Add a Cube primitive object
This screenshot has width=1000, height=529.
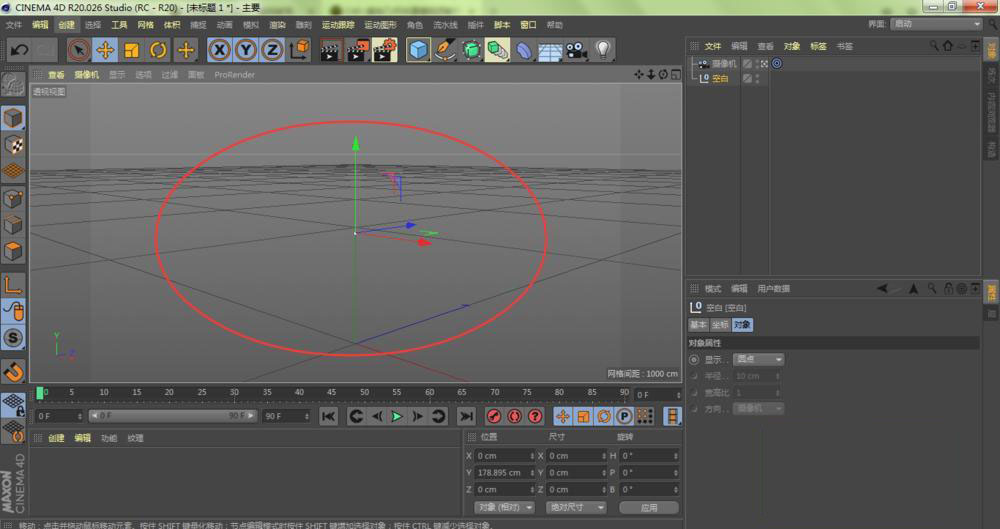pyautogui.click(x=418, y=50)
